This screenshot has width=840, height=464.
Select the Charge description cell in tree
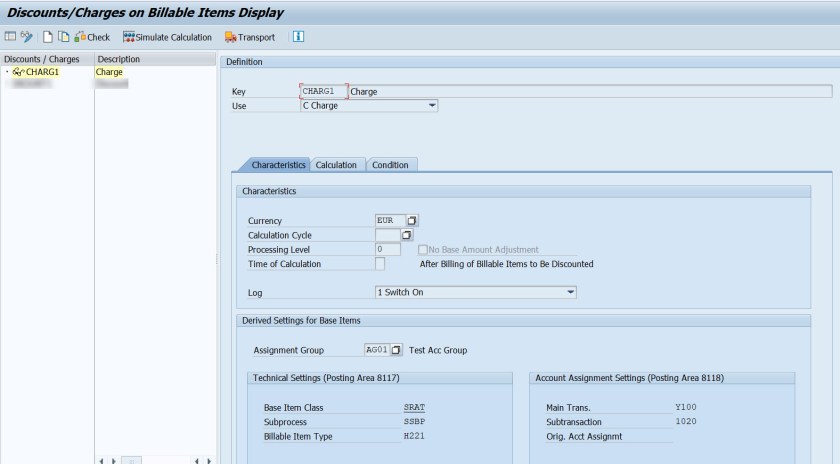tap(109, 72)
